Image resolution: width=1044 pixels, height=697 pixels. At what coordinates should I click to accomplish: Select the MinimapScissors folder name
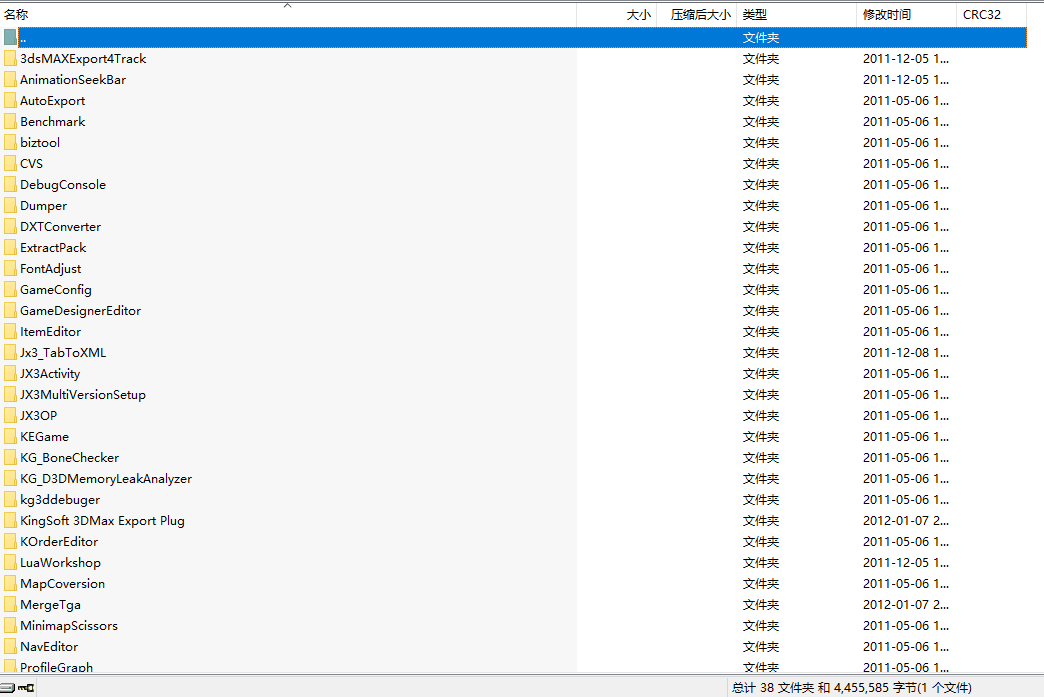coord(69,626)
